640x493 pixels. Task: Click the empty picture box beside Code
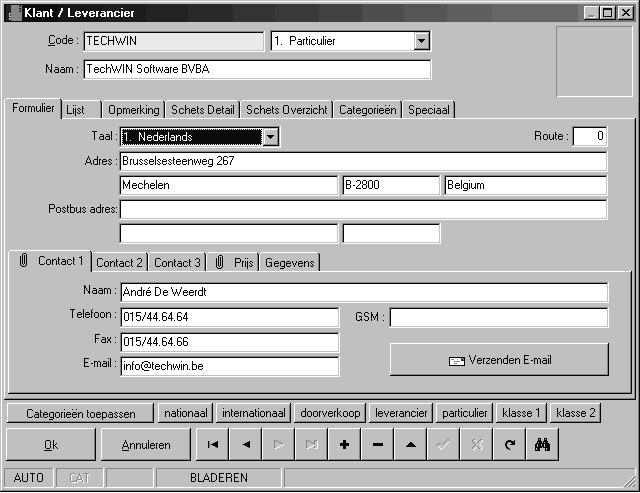(594, 62)
